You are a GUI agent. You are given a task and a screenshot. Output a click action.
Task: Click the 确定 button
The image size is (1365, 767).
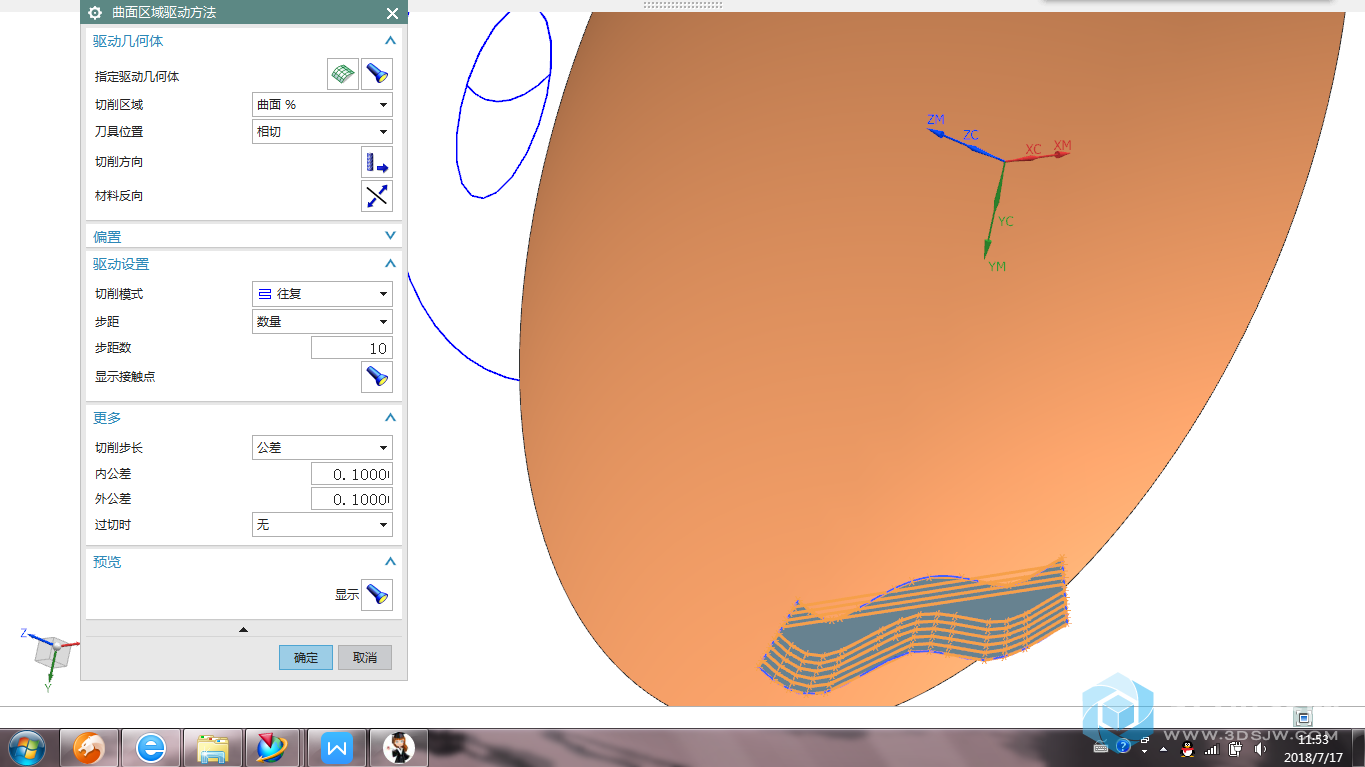pyautogui.click(x=306, y=657)
